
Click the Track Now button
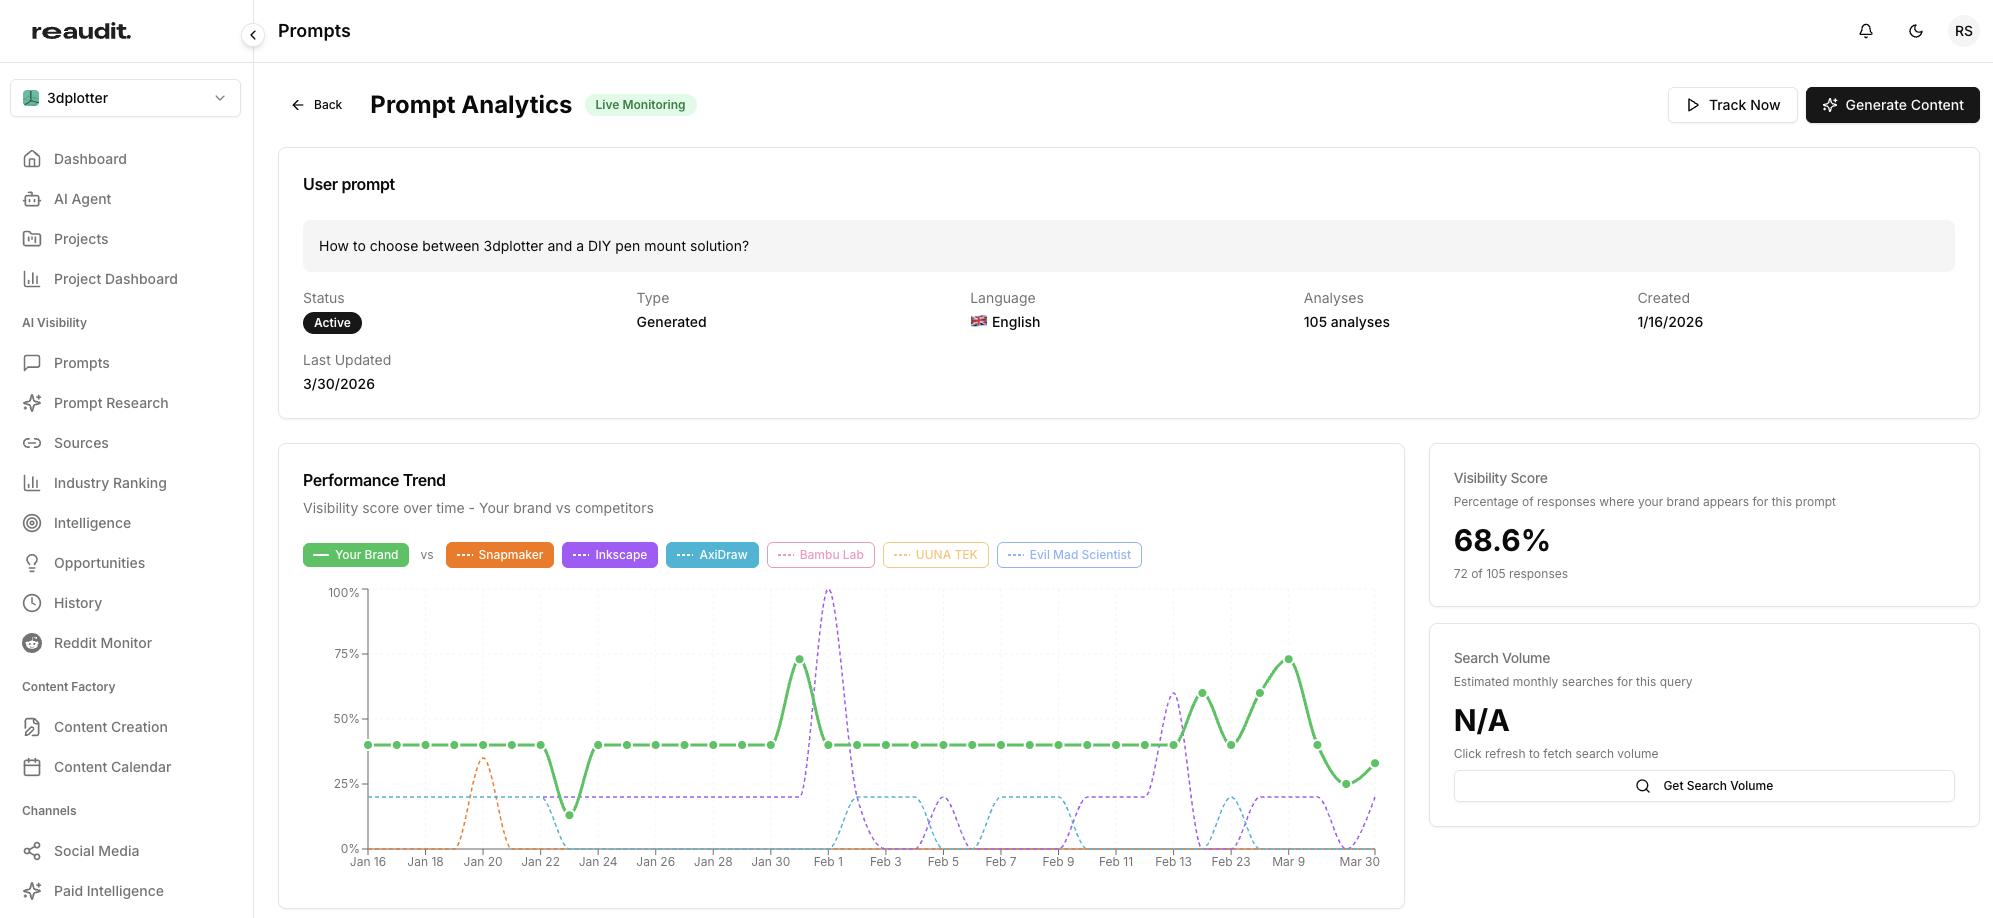click(1732, 105)
